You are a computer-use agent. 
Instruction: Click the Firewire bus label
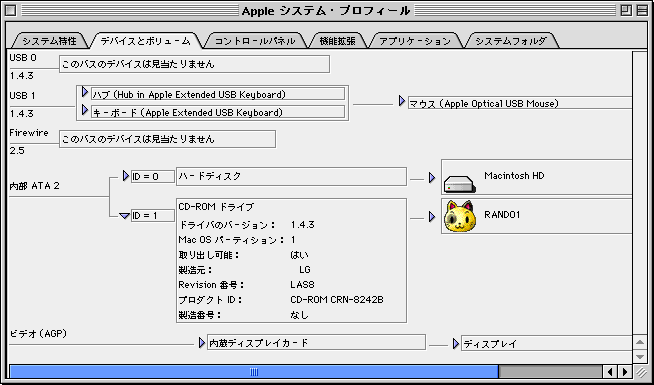point(29,133)
